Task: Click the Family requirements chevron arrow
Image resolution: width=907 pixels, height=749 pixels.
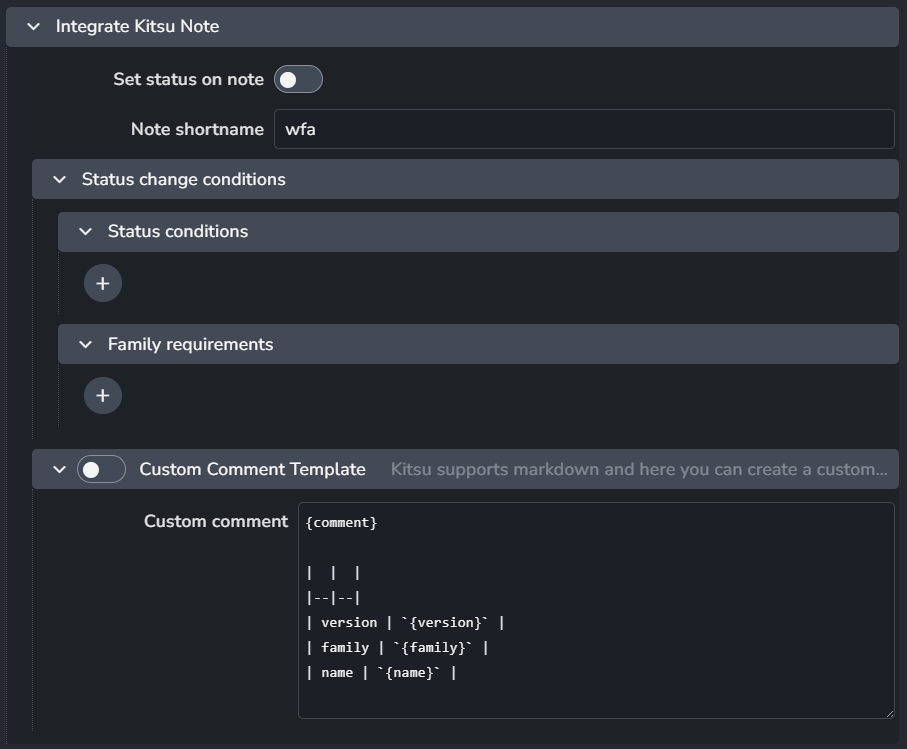Action: [x=85, y=345]
